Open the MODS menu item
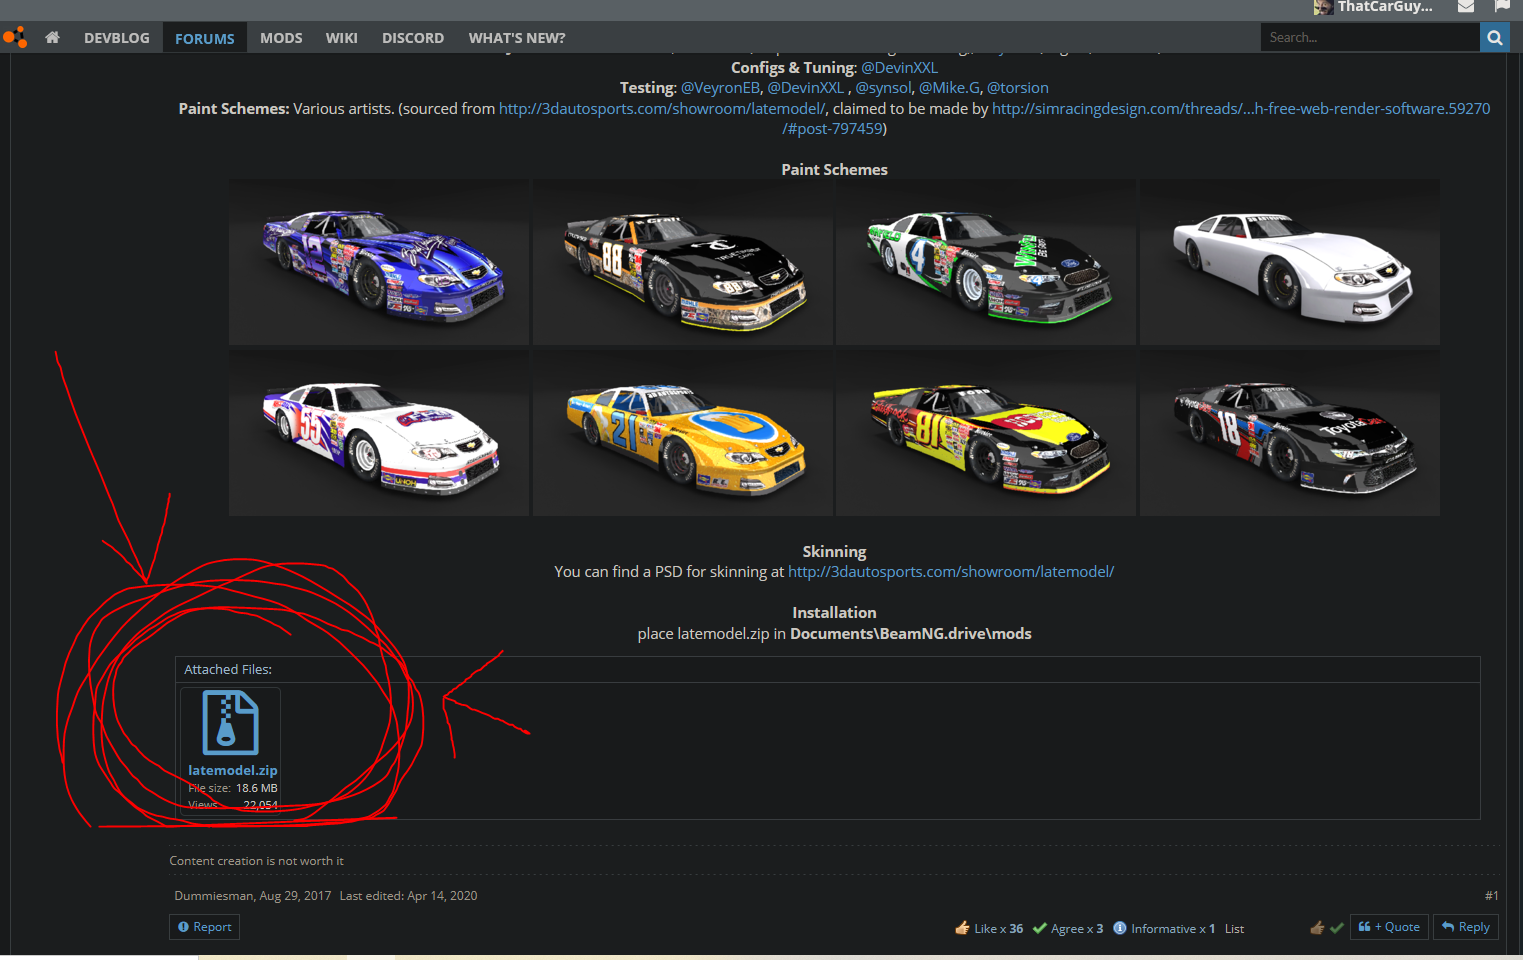Image resolution: width=1523 pixels, height=960 pixels. (281, 38)
